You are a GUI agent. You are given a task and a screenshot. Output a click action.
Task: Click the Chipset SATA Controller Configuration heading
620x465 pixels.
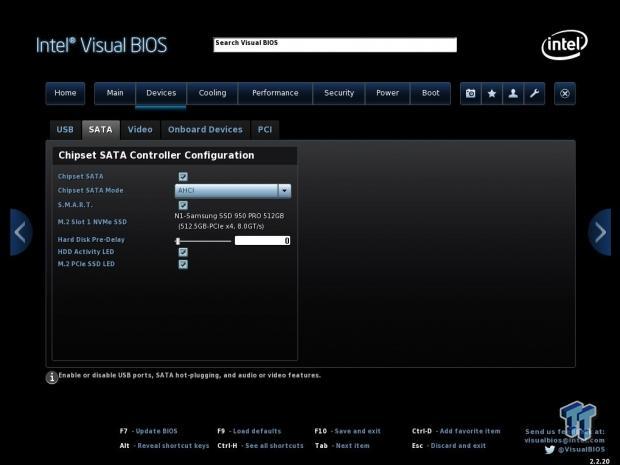click(156, 155)
